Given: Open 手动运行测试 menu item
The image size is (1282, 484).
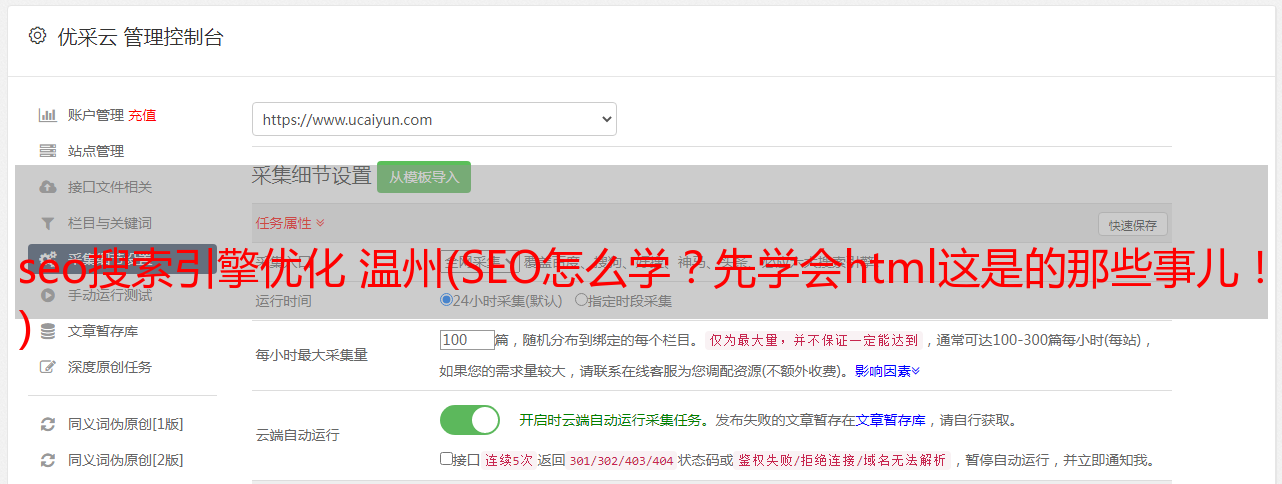Looking at the screenshot, I should (x=110, y=295).
